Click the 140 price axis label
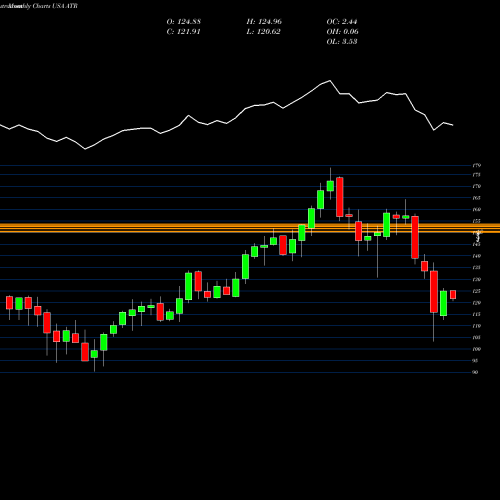 tap(476, 256)
